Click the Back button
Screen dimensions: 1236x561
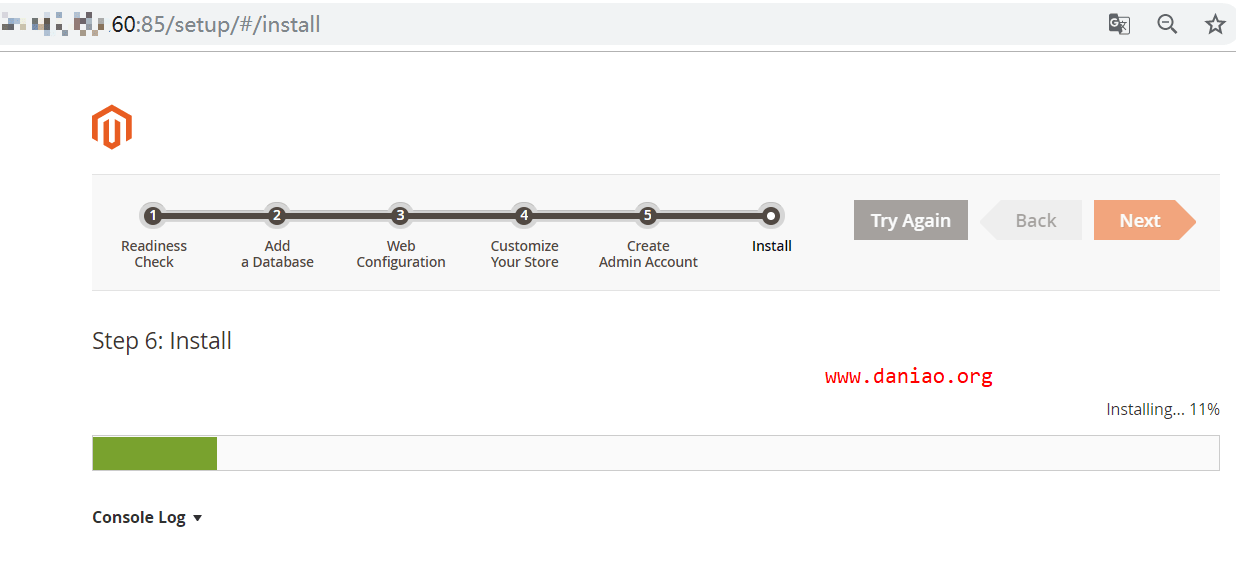pyautogui.click(x=1032, y=220)
